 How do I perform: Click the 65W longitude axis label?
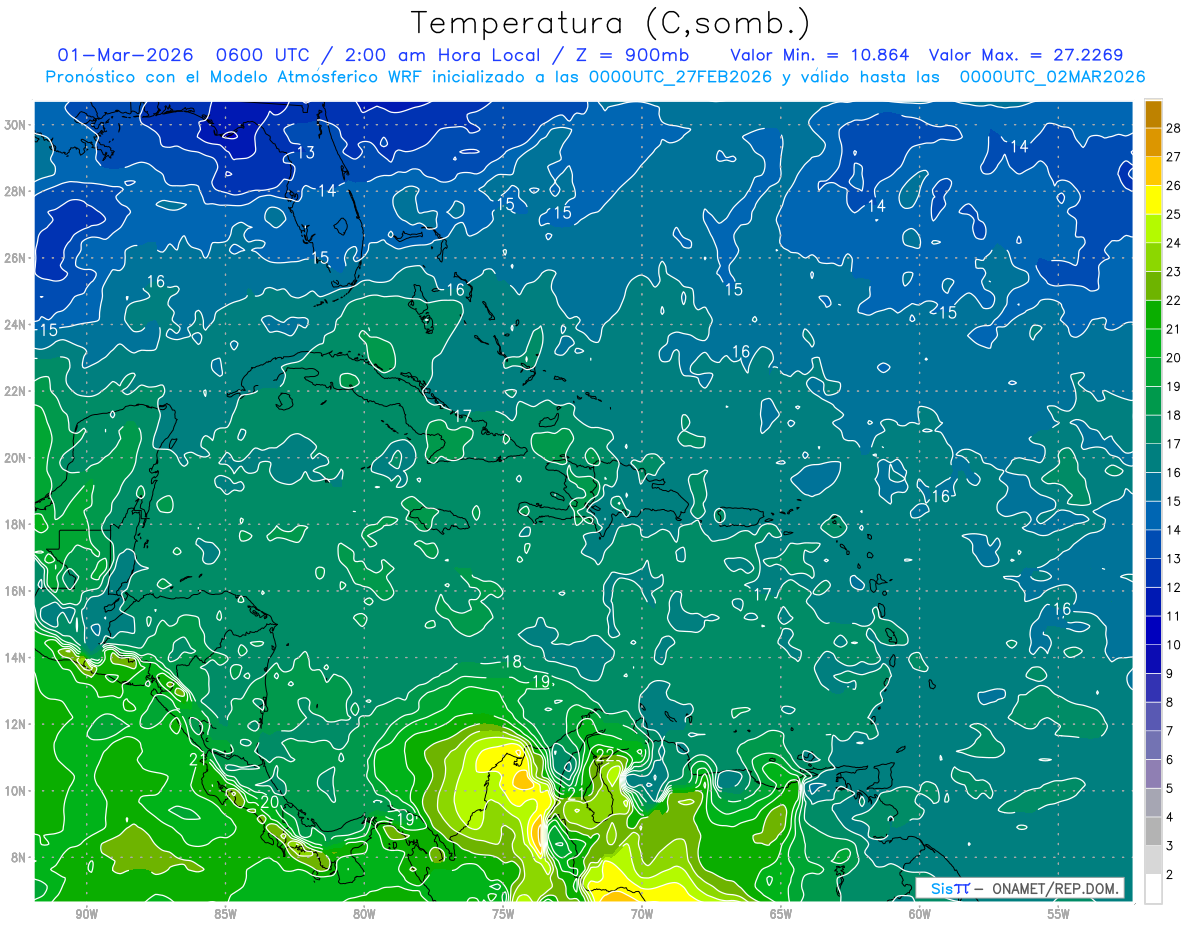point(781,914)
